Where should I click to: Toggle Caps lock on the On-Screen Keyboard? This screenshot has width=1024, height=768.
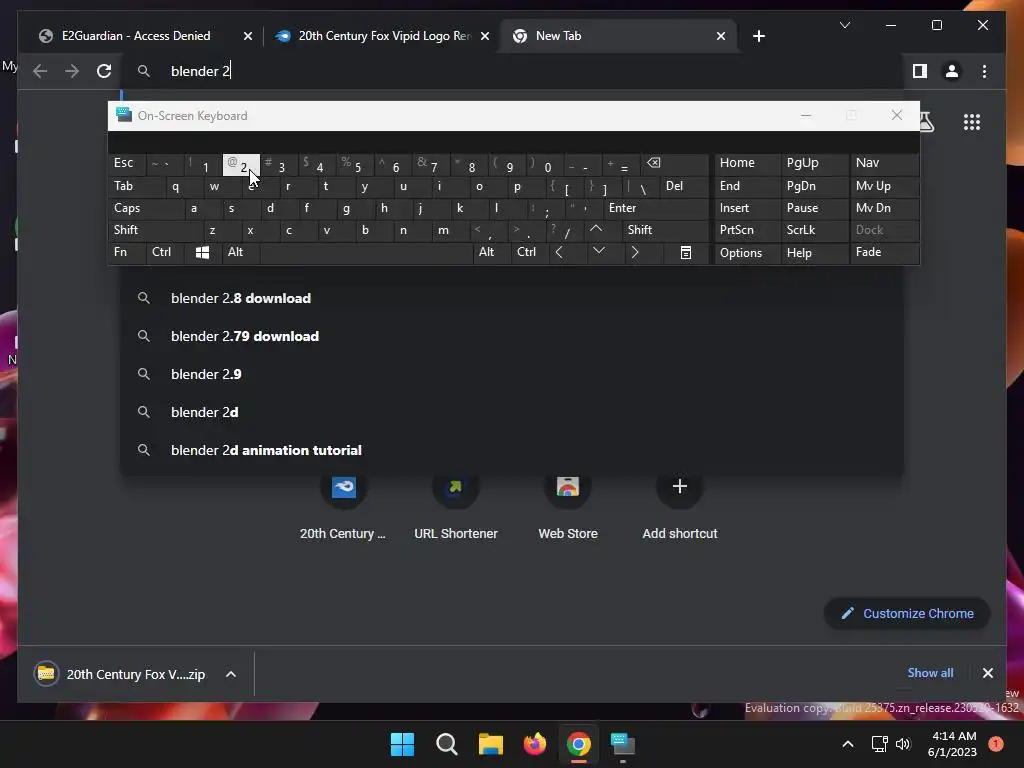click(x=145, y=208)
